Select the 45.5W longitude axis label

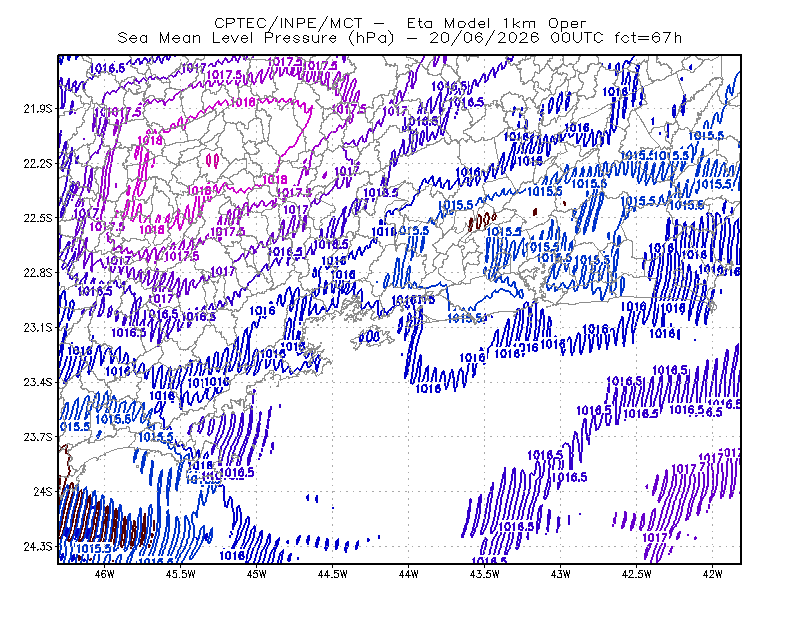tap(181, 574)
